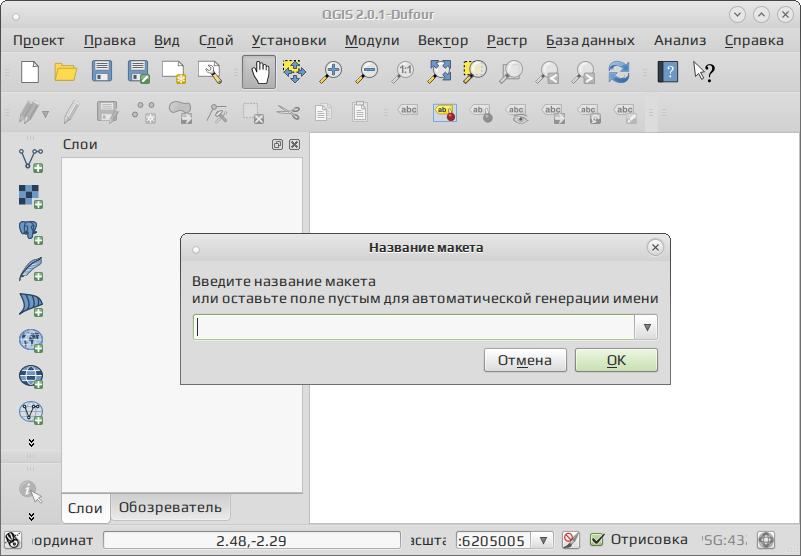Toggle mouse extents display in status bar

tap(12, 540)
